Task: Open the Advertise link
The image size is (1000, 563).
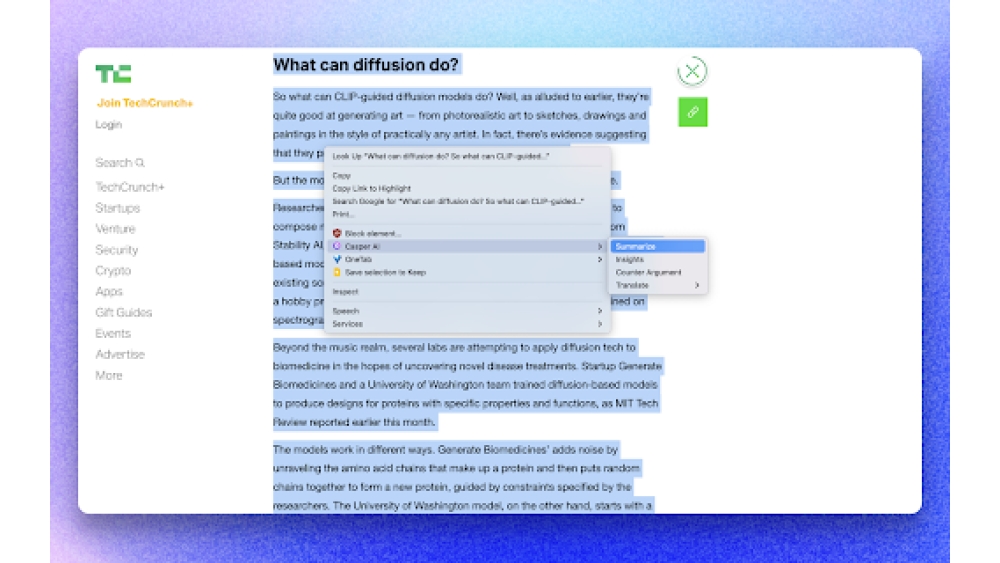Action: (120, 355)
